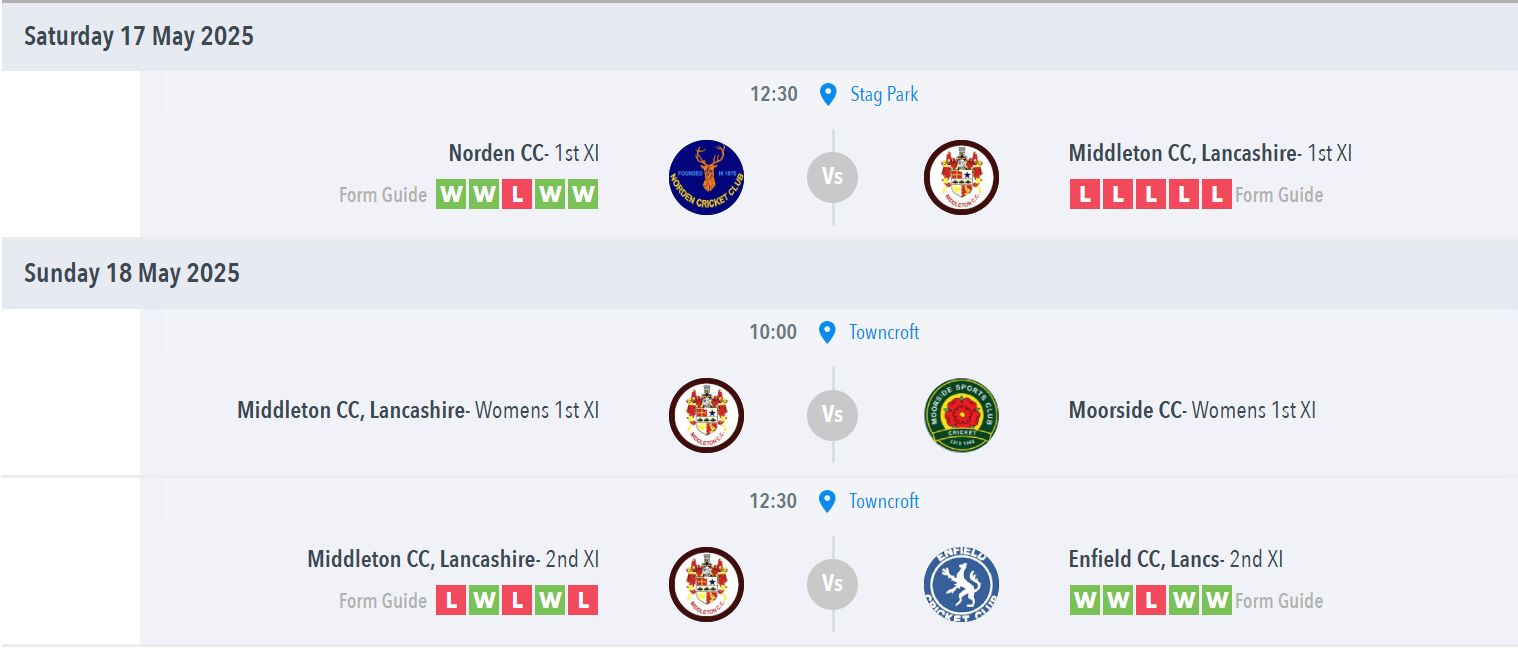Screen dimensions: 1518x651
Task: Click the Norden Cricket Club stag logo
Action: (706, 177)
